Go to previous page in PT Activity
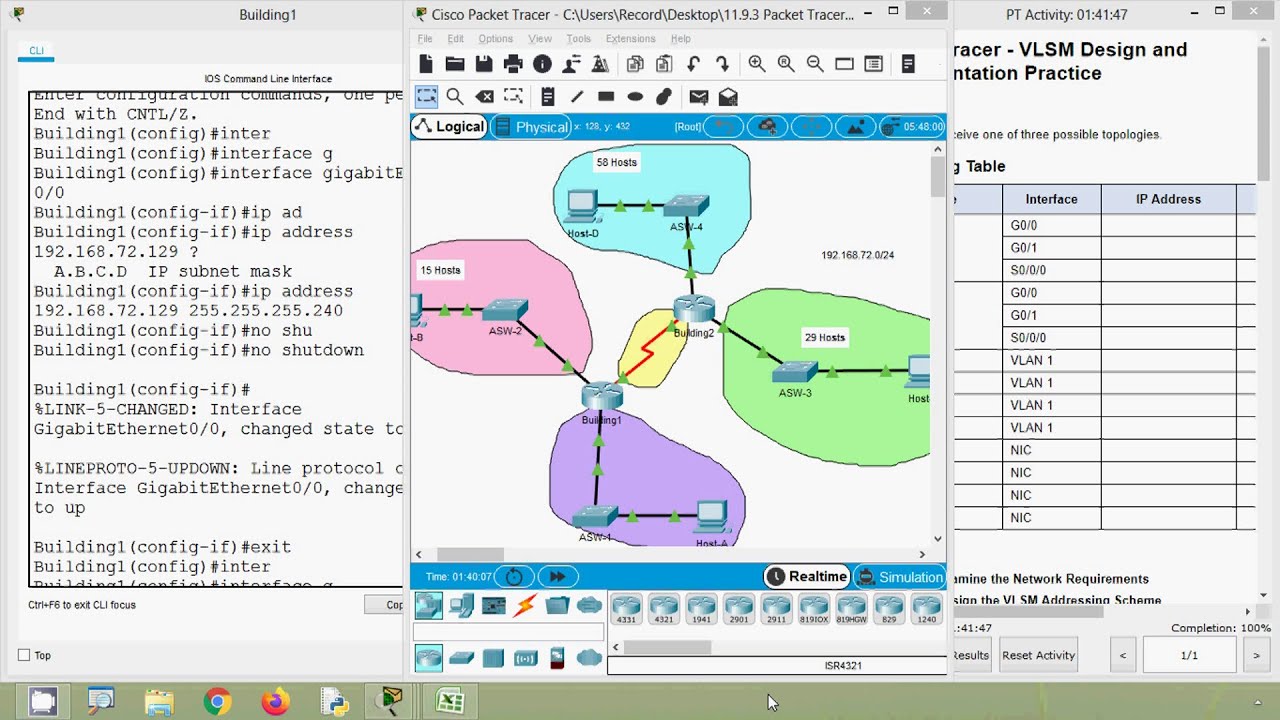This screenshot has height=720, width=1280. pos(1123,655)
